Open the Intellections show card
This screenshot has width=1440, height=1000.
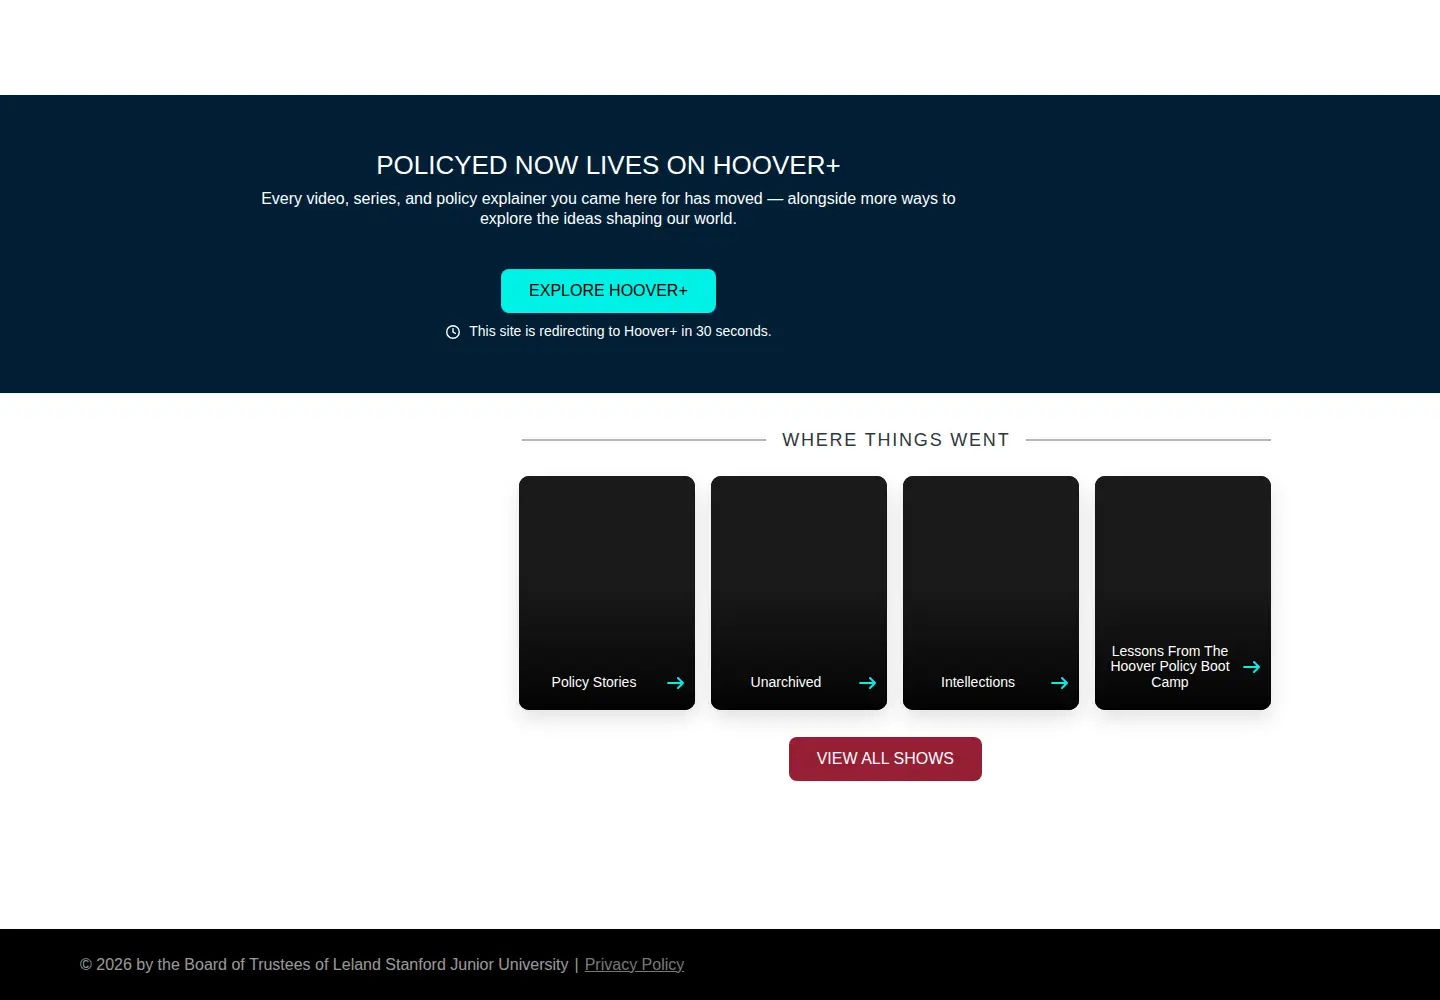point(991,593)
